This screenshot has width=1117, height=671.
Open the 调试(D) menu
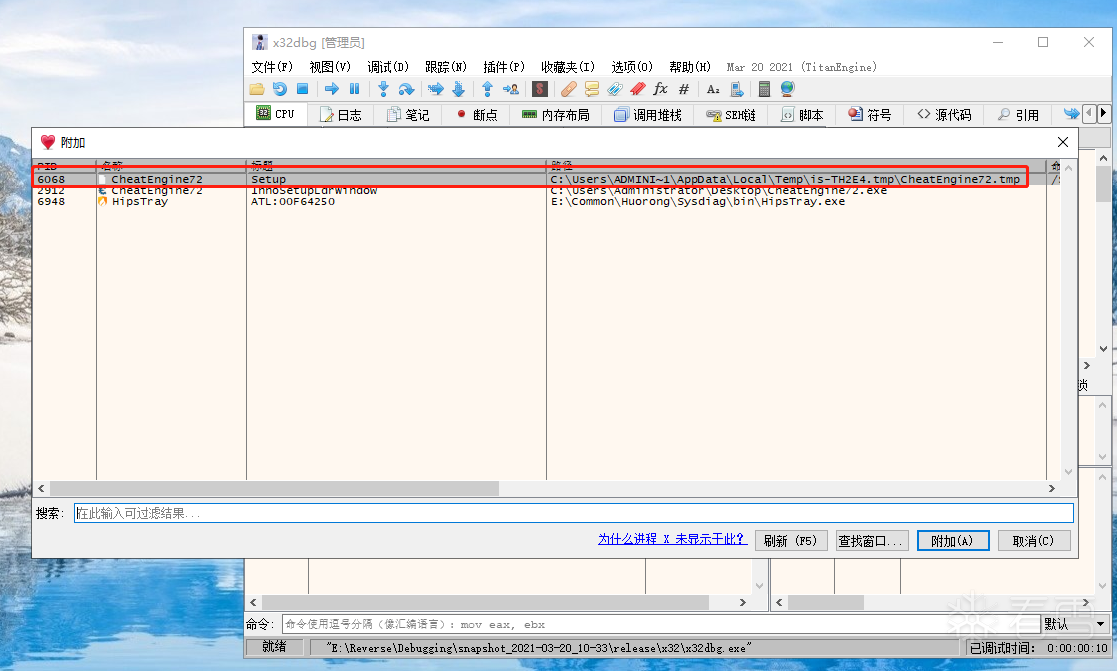tap(388, 67)
